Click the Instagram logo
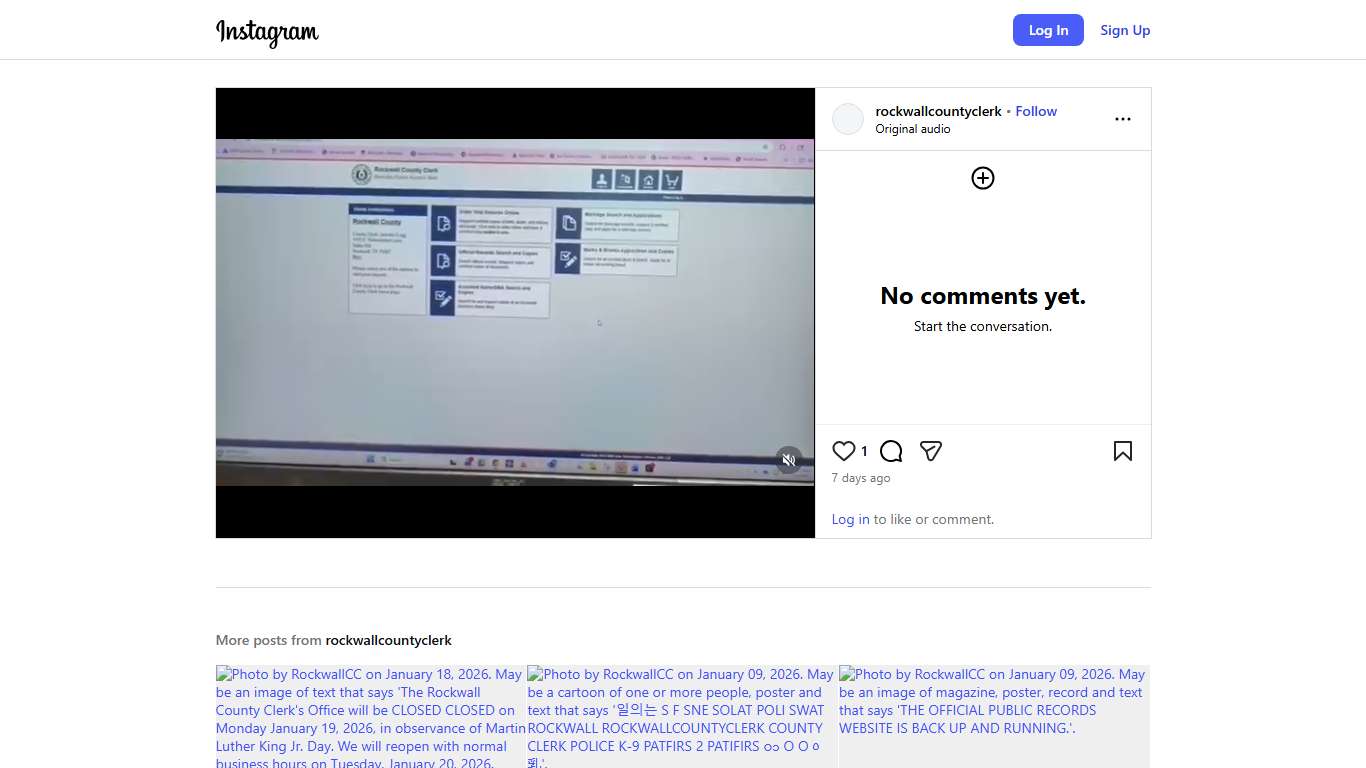The height and width of the screenshot is (768, 1366). point(267,31)
